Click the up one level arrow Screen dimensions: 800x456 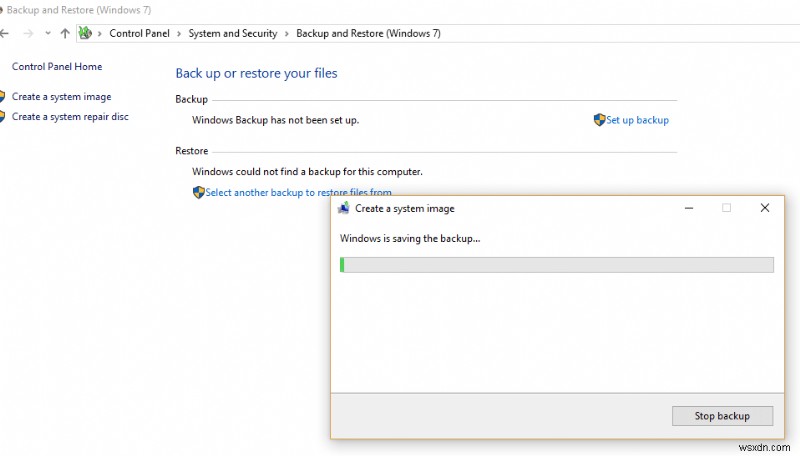pyautogui.click(x=65, y=33)
